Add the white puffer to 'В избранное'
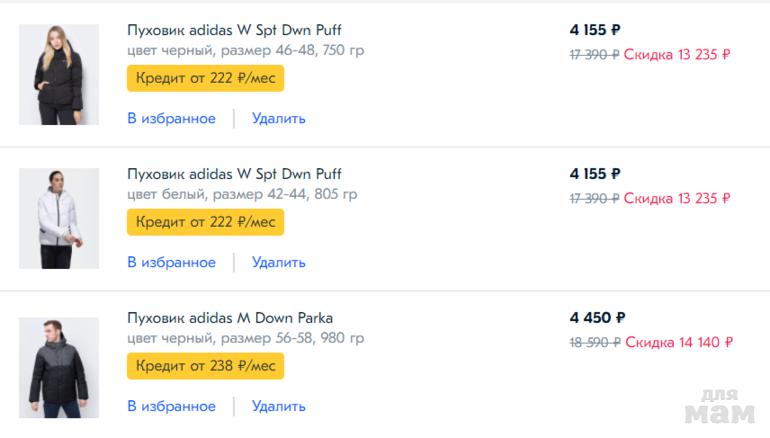This screenshot has height=438, width=770. point(171,263)
